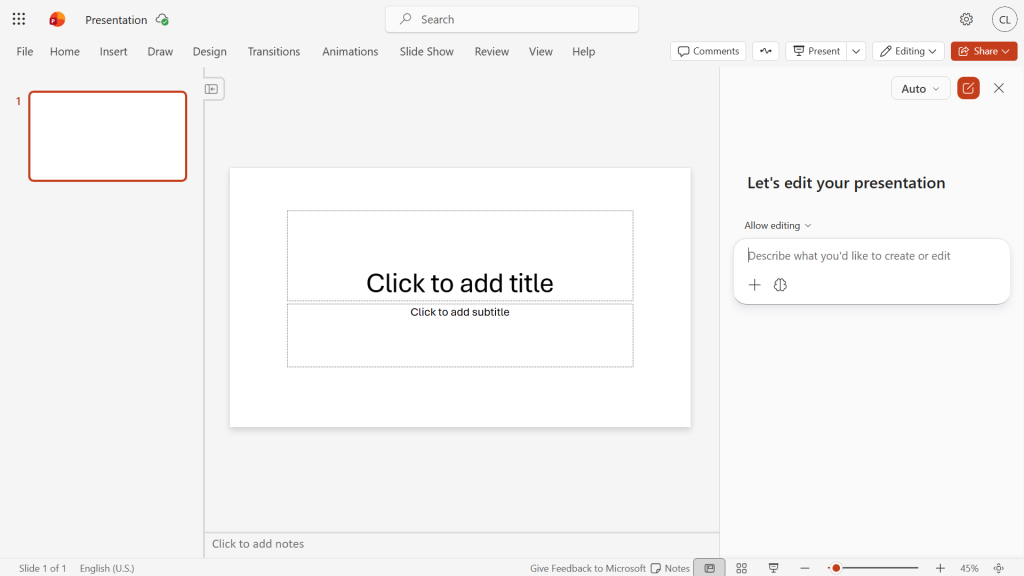Image resolution: width=1024 pixels, height=576 pixels.
Task: Open the File menu
Action: [x=25, y=52]
